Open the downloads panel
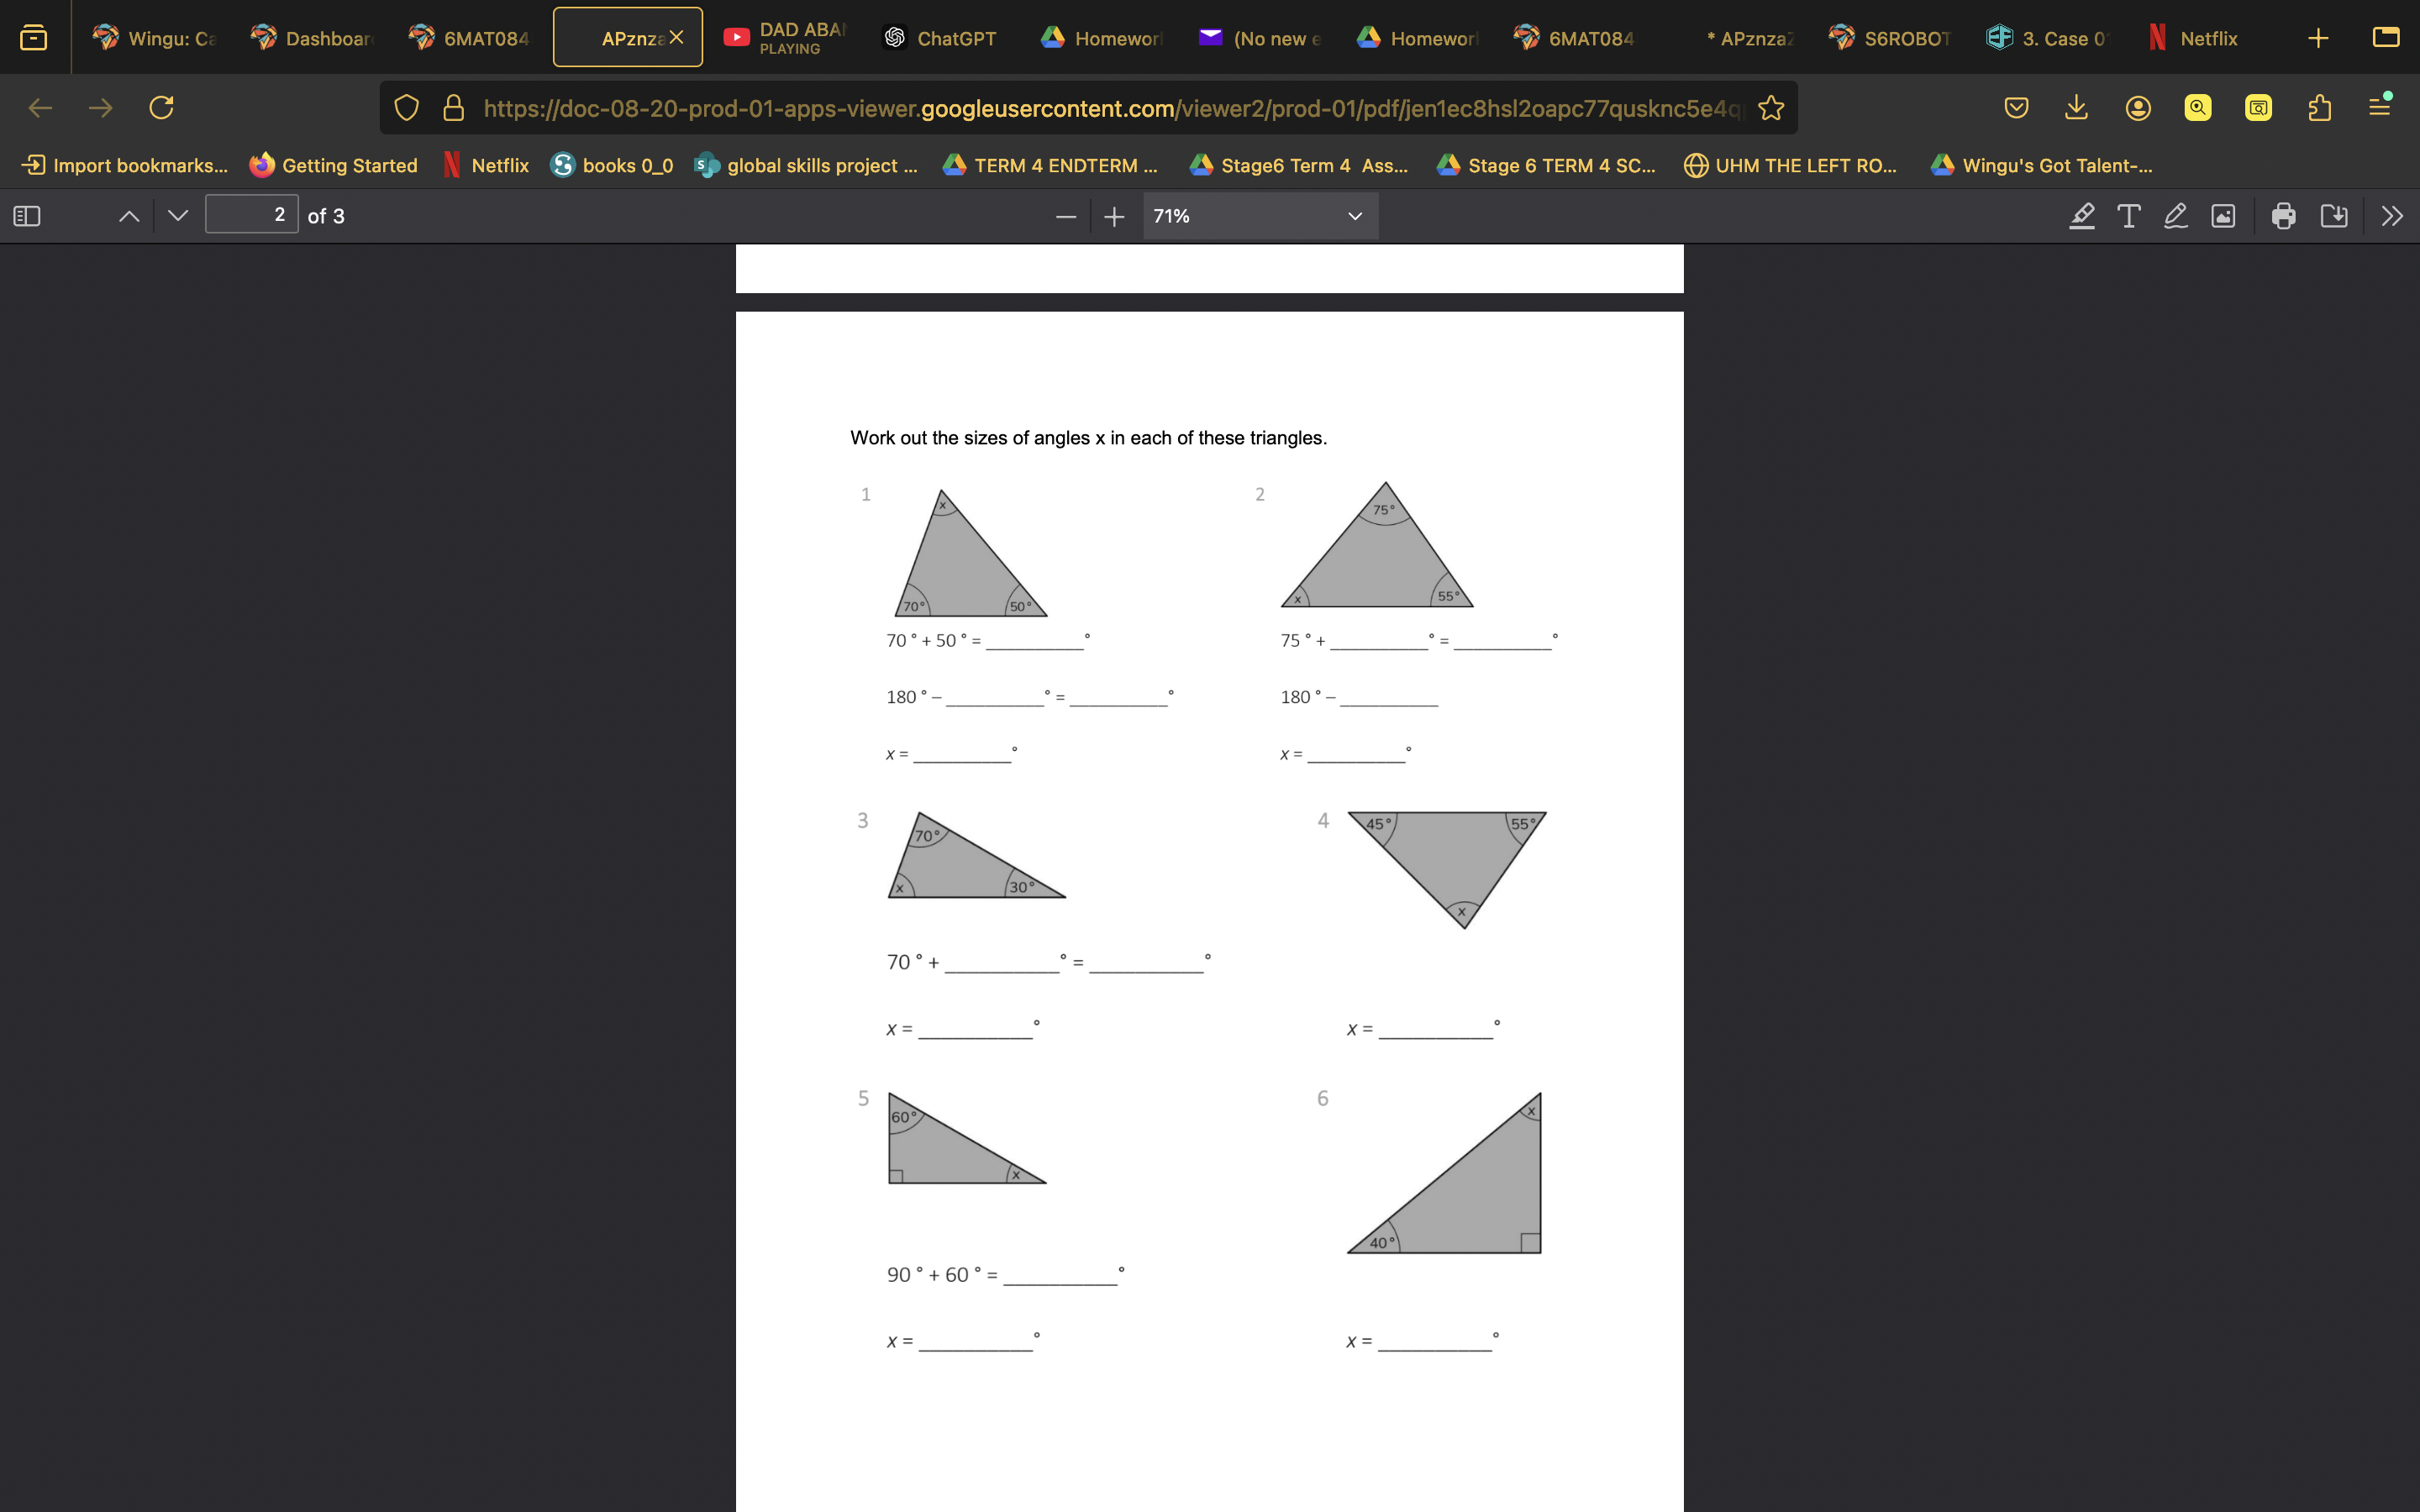The height and width of the screenshot is (1512, 2420). coord(2076,108)
